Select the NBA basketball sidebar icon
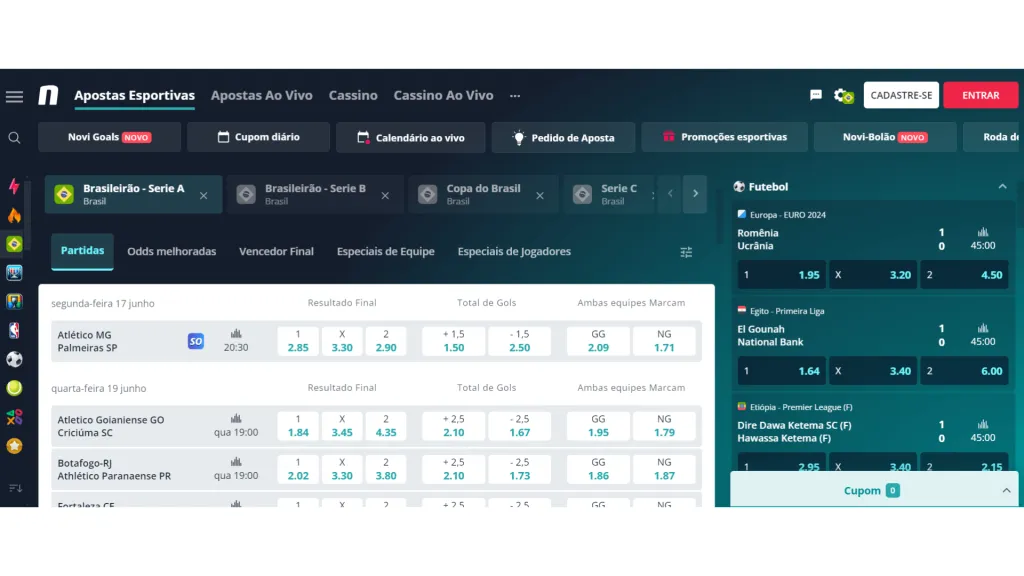Screen dimensions: 1024x576 click(14, 330)
